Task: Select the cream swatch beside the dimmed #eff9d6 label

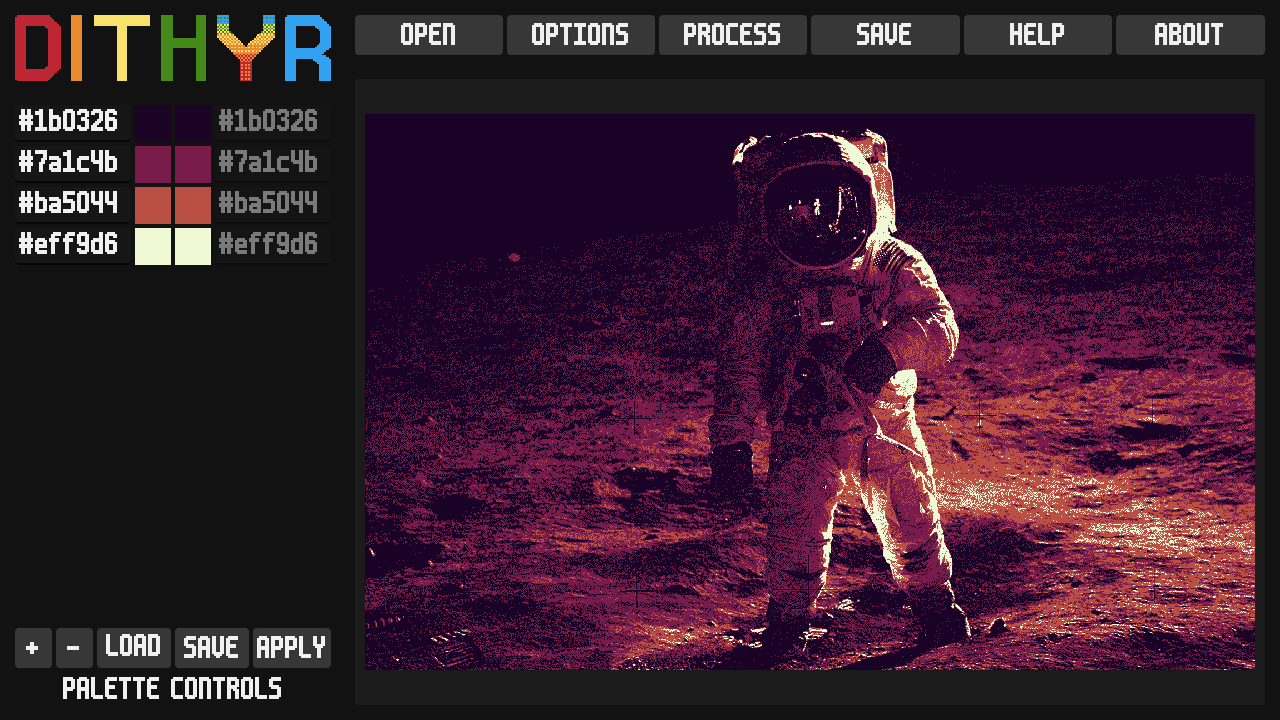Action: click(x=193, y=246)
